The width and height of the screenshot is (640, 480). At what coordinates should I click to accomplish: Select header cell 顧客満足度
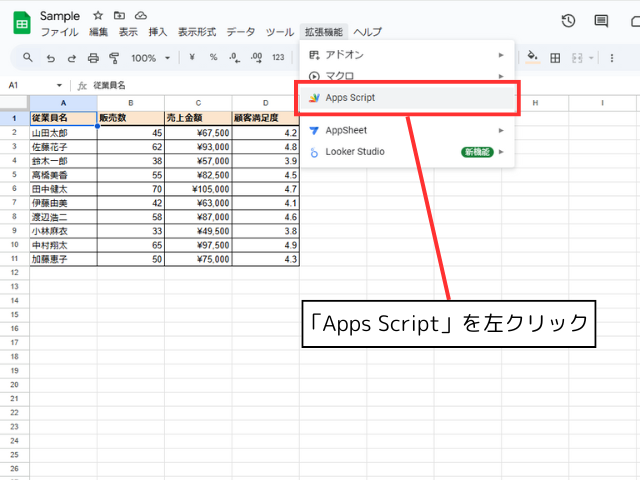(x=265, y=118)
